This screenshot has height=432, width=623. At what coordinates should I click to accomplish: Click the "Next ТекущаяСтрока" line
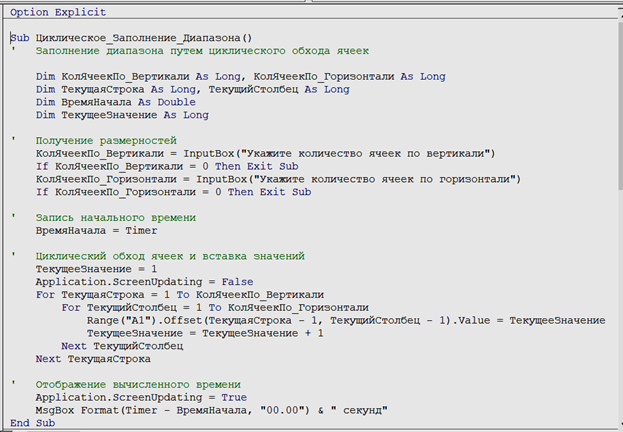93,359
